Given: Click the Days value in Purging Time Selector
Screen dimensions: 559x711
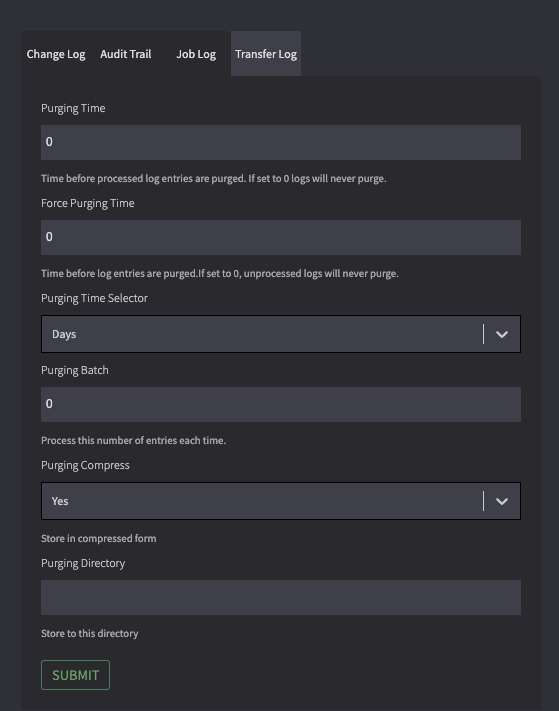Looking at the screenshot, I should [64, 334].
